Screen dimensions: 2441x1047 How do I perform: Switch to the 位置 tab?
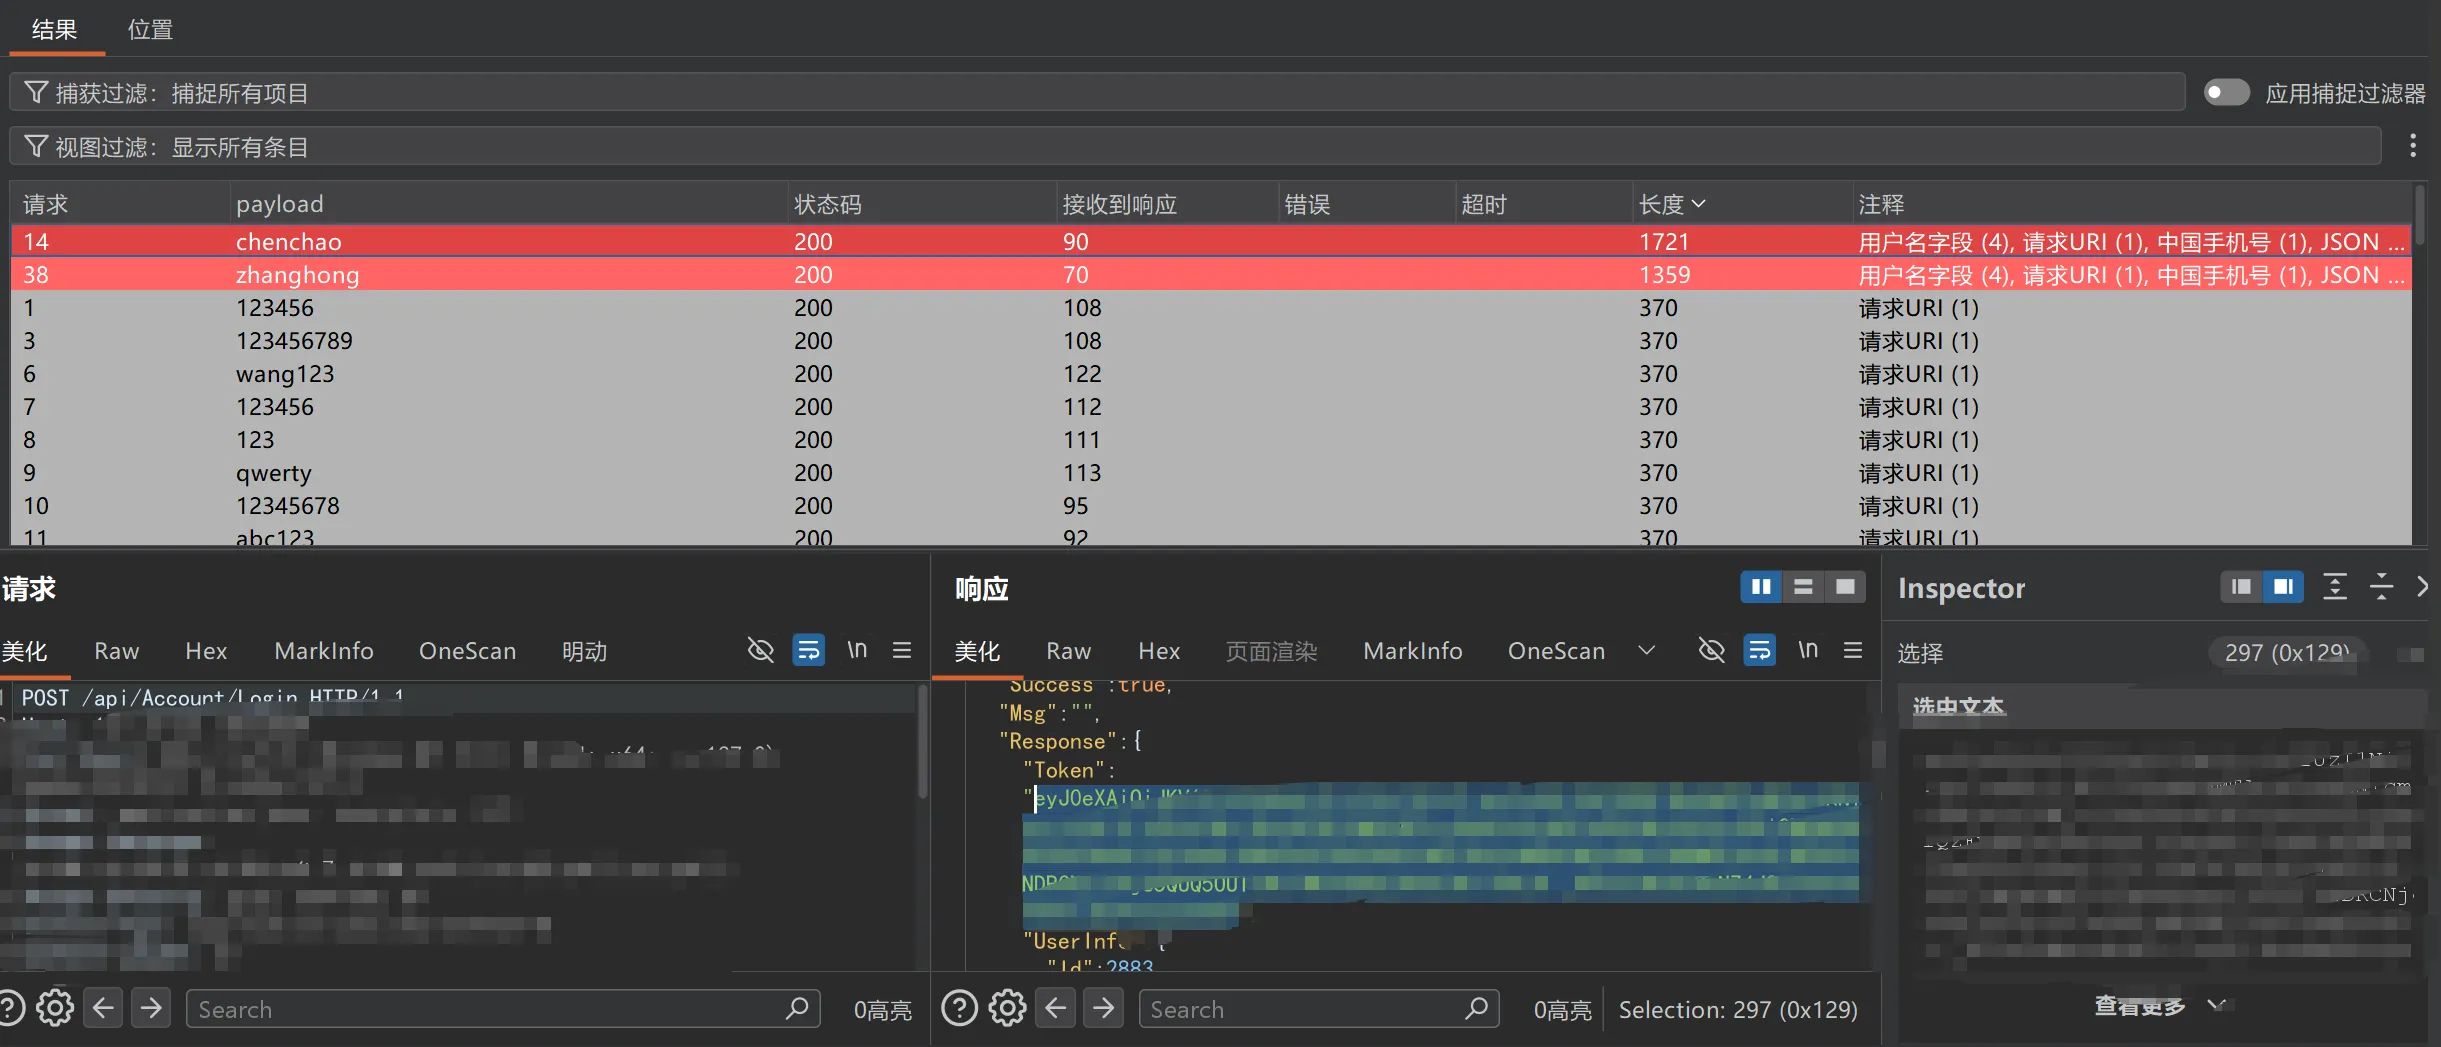pyautogui.click(x=150, y=29)
